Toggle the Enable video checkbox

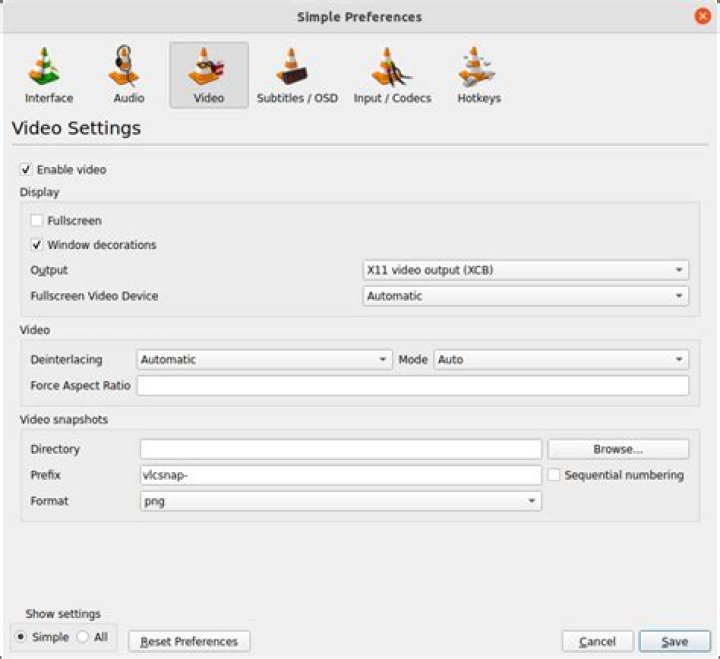pyautogui.click(x=26, y=170)
